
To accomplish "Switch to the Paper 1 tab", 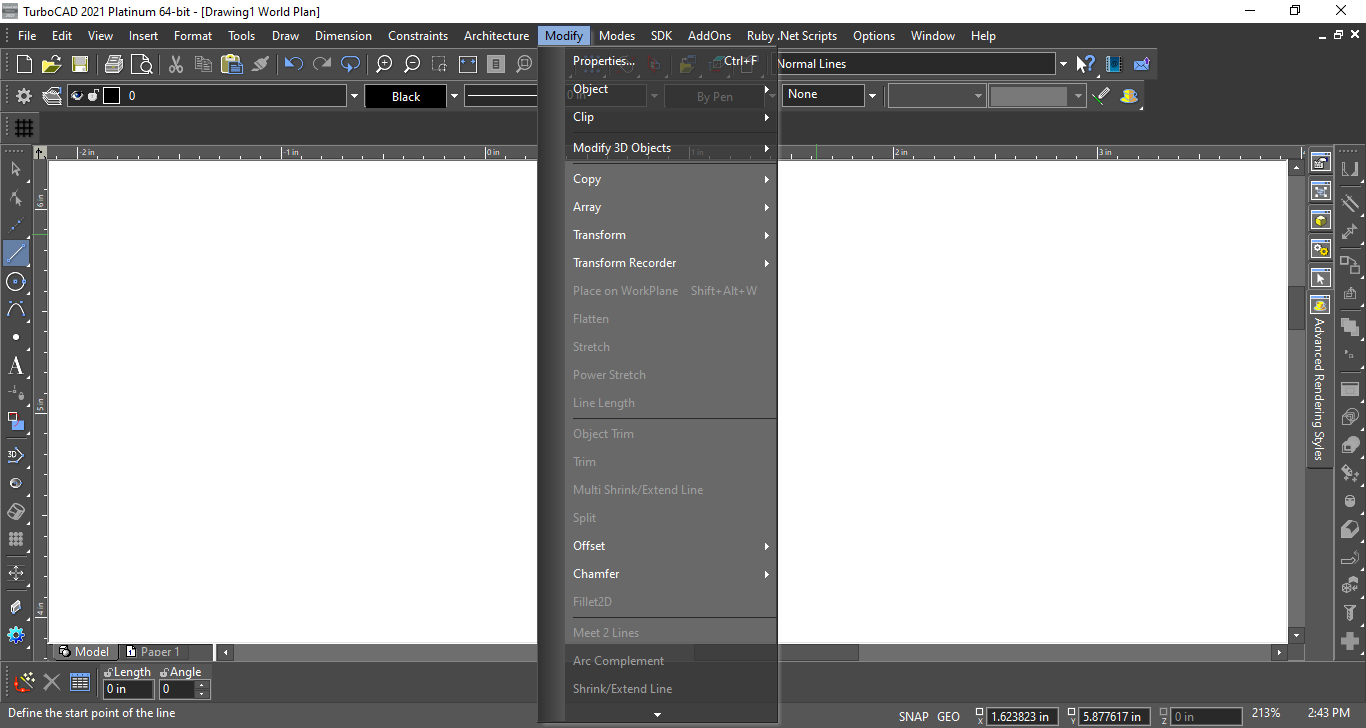I will [153, 651].
